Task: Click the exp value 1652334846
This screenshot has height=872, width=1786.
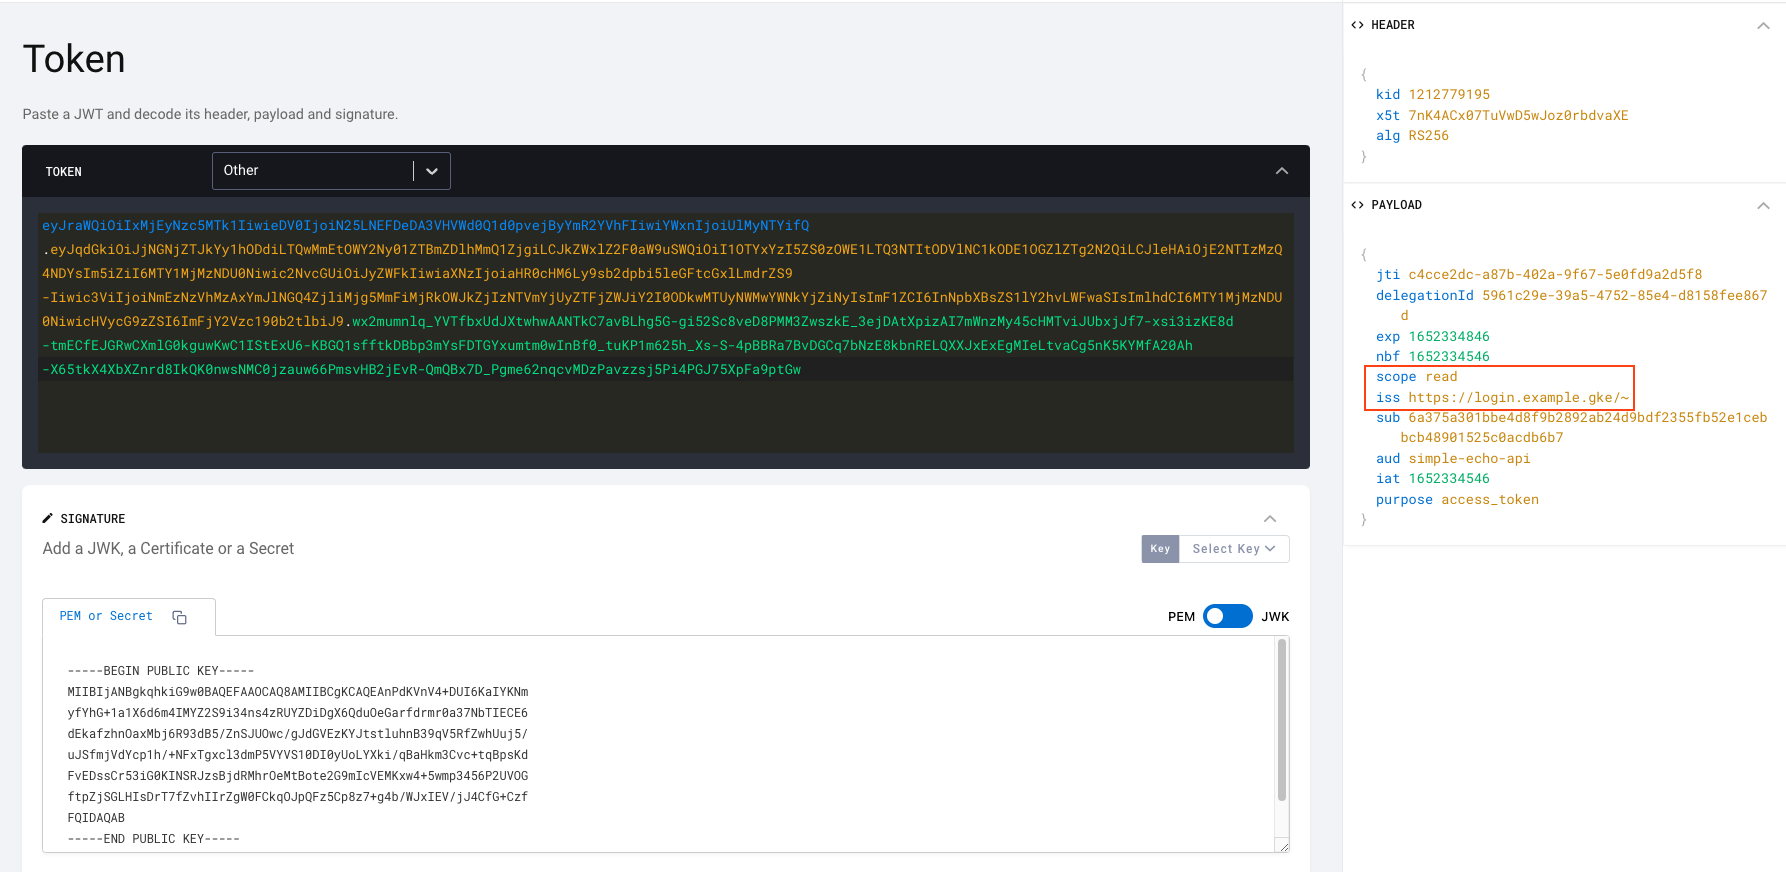Action: click(x=1449, y=337)
